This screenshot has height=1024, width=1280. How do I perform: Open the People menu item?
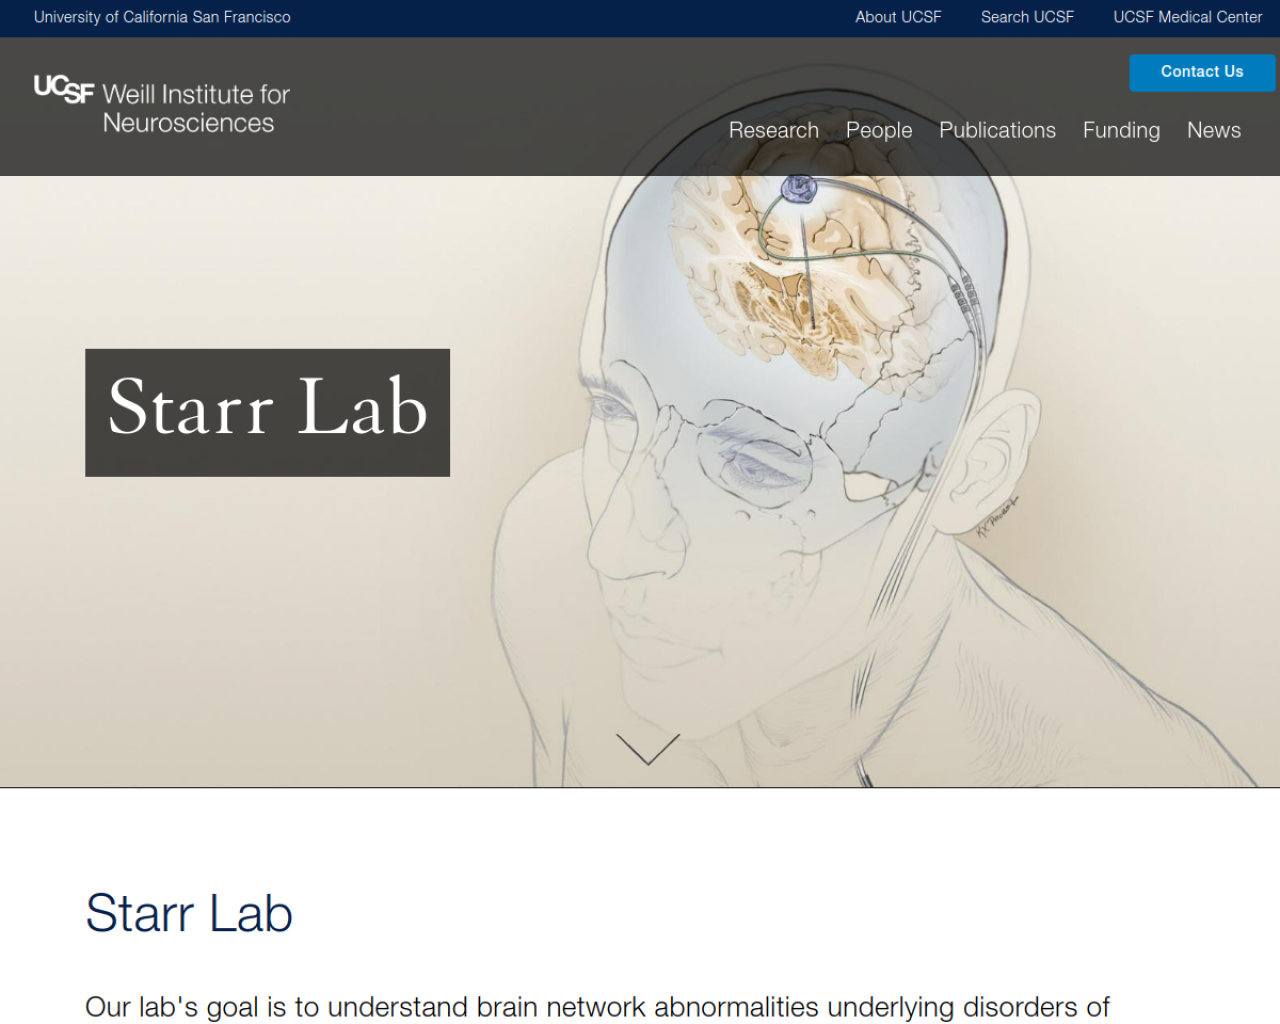879,130
